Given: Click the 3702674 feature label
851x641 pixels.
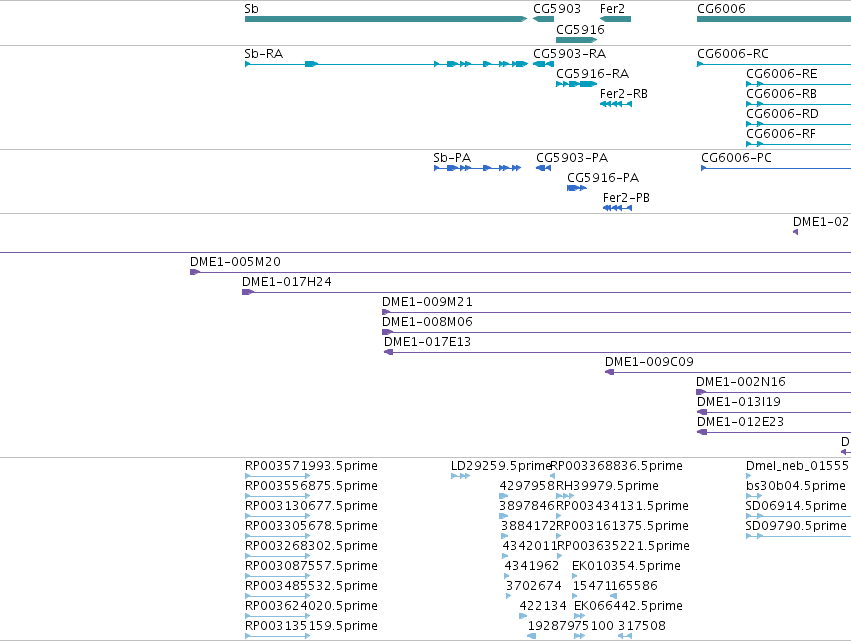Looking at the screenshot, I should 534,586.
